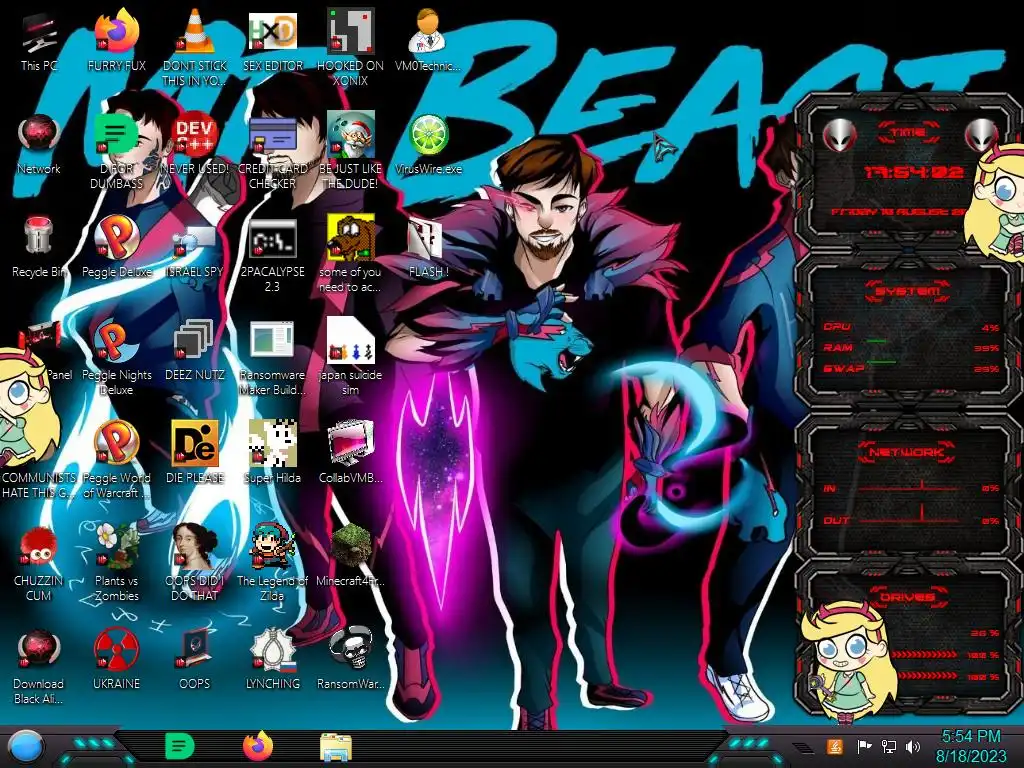Click the OUT traffic row in NETWORK widget
The height and width of the screenshot is (768, 1024).
(910, 520)
